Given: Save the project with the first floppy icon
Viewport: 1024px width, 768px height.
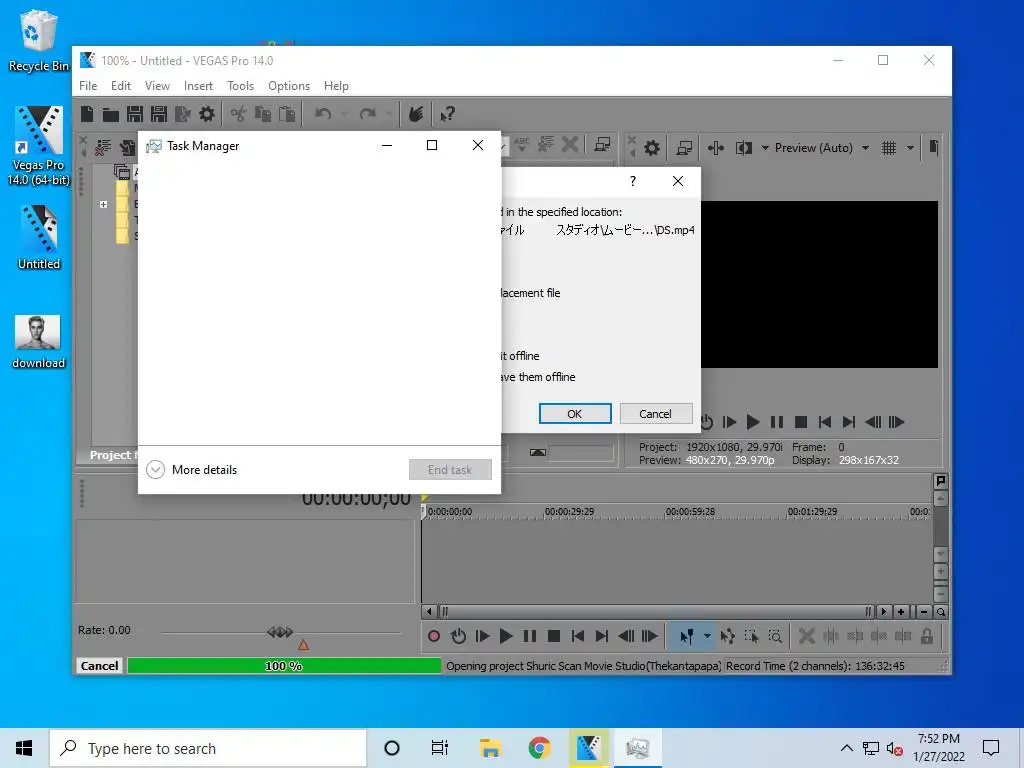Looking at the screenshot, I should (135, 114).
